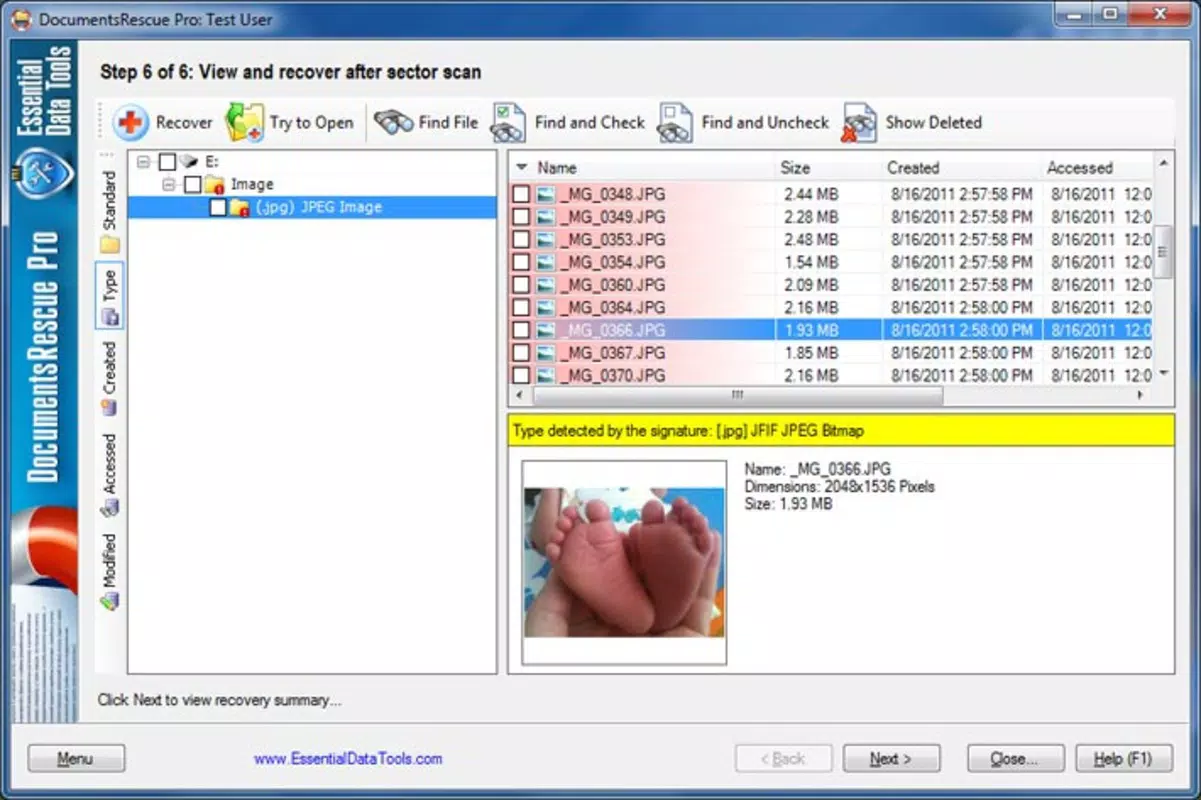Viewport: 1201px width, 800px height.
Task: Click the 2.44 MB size cell
Action: click(811, 194)
